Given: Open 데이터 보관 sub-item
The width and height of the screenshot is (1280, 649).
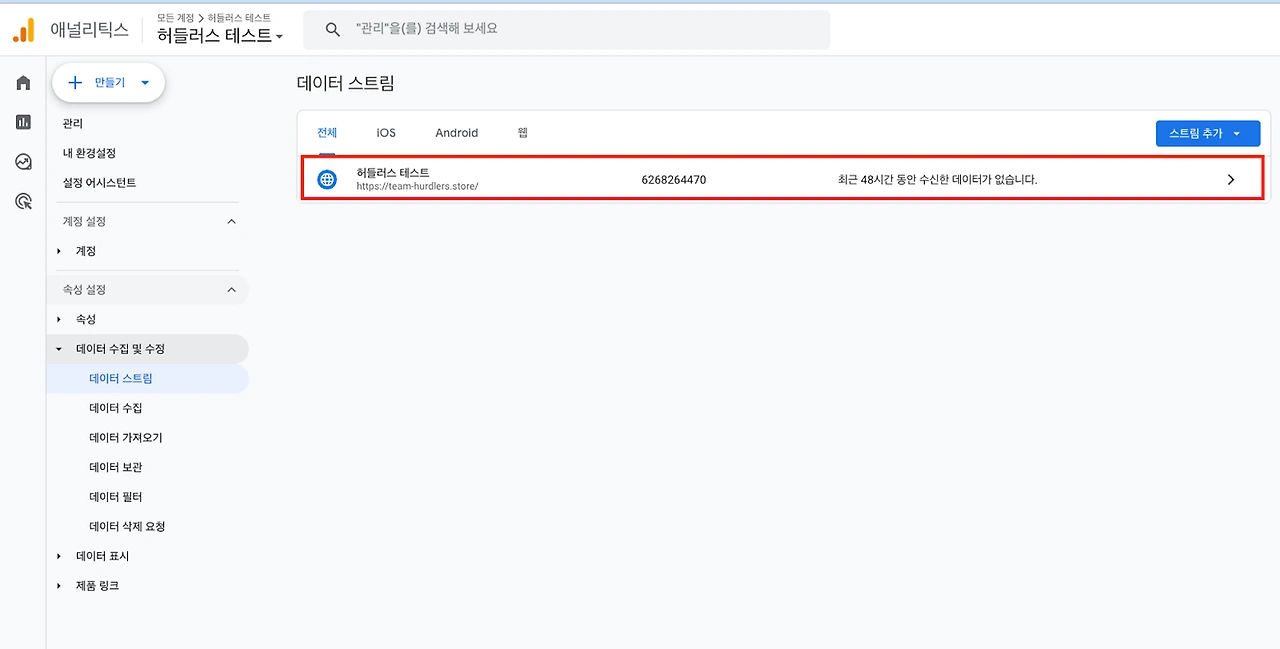Looking at the screenshot, I should click(116, 467).
